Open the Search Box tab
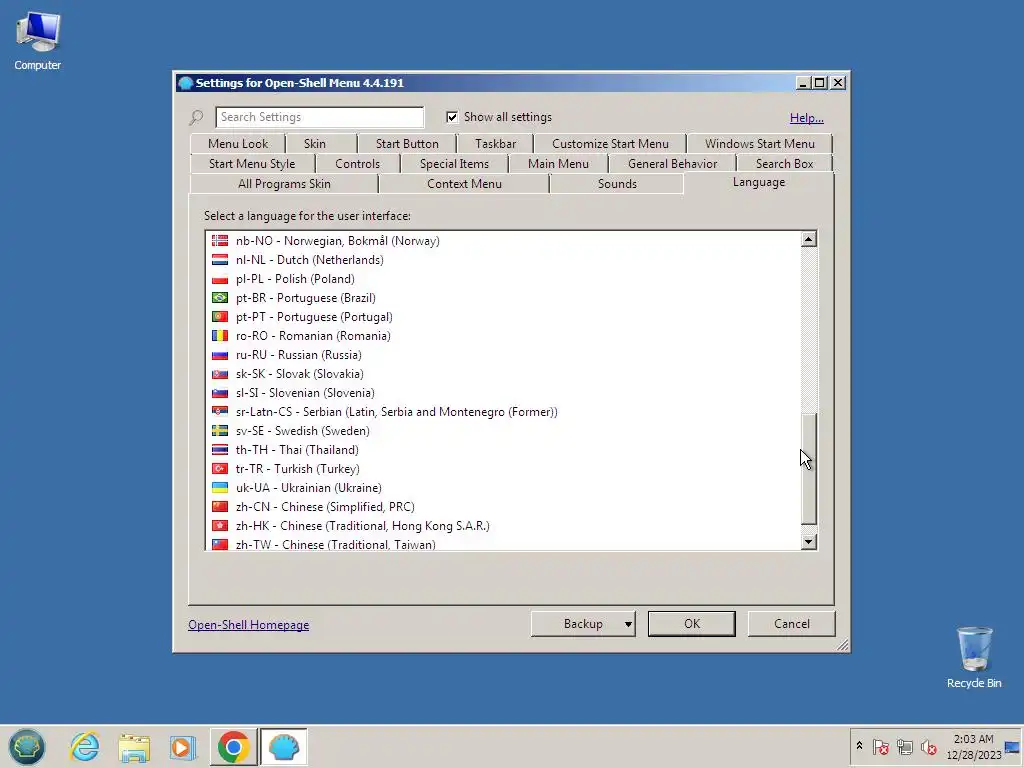1024x768 pixels. (784, 164)
